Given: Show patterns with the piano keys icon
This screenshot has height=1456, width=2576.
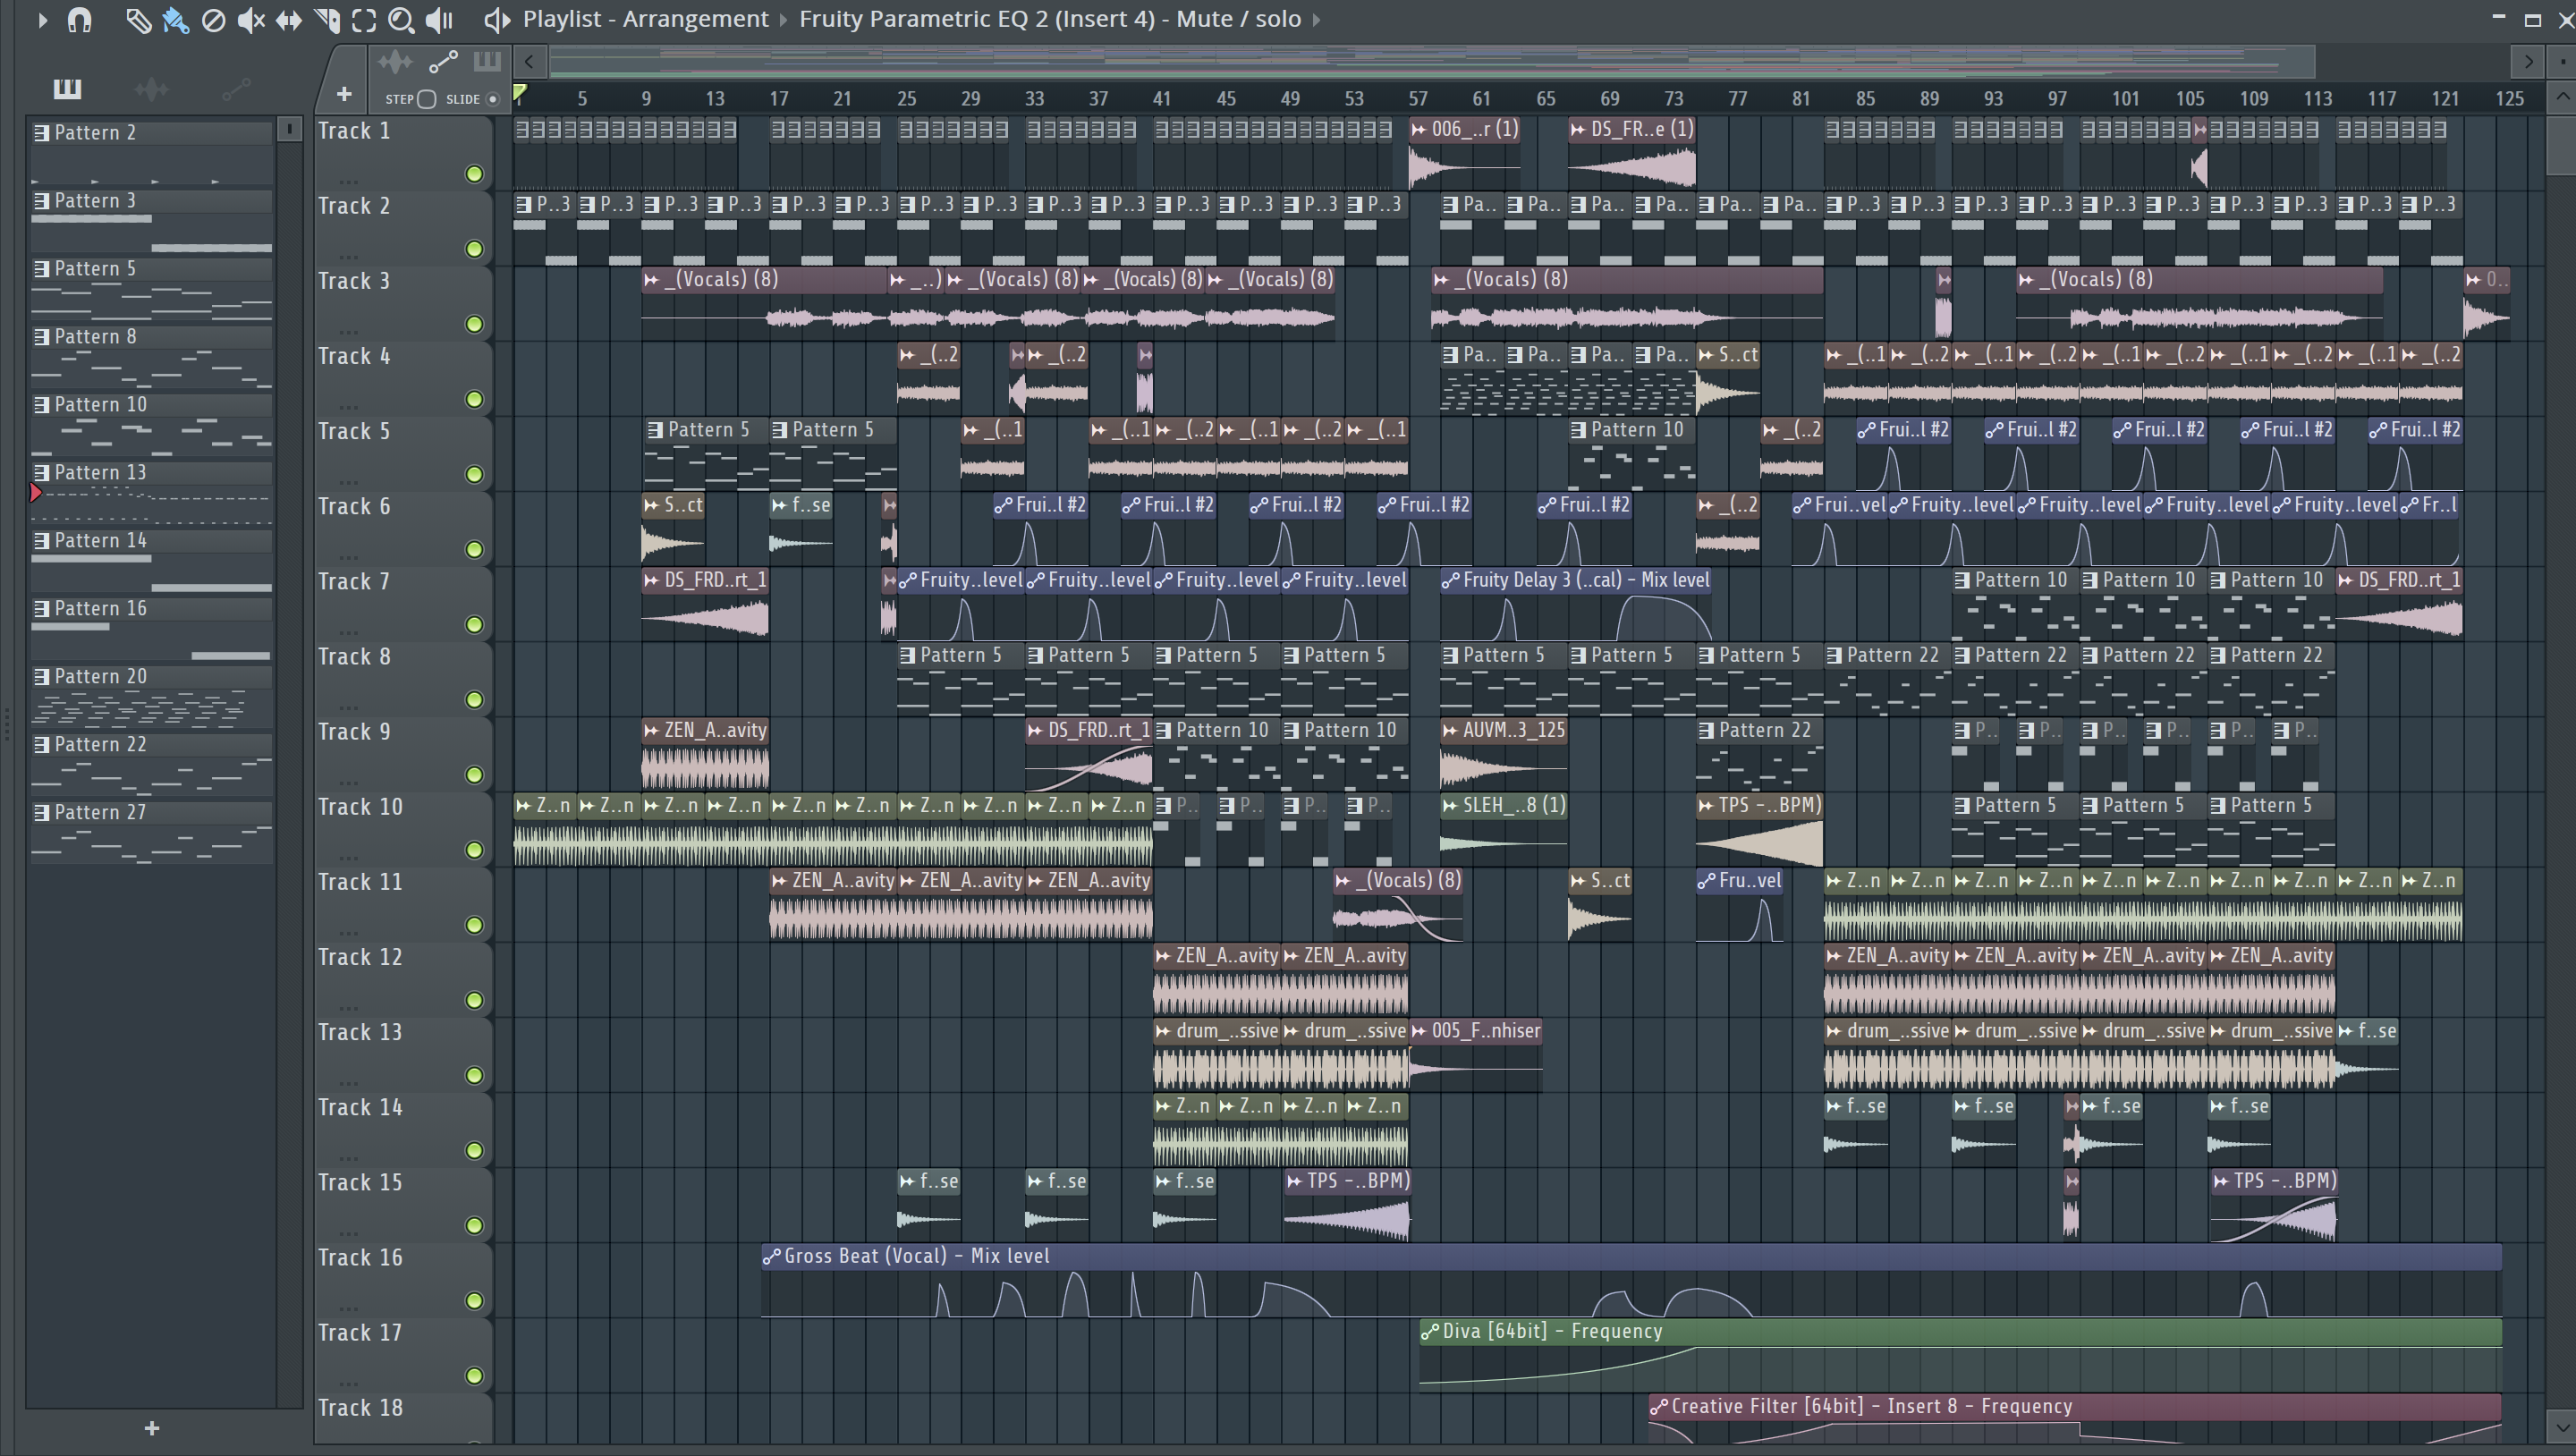Looking at the screenshot, I should click(x=67, y=89).
